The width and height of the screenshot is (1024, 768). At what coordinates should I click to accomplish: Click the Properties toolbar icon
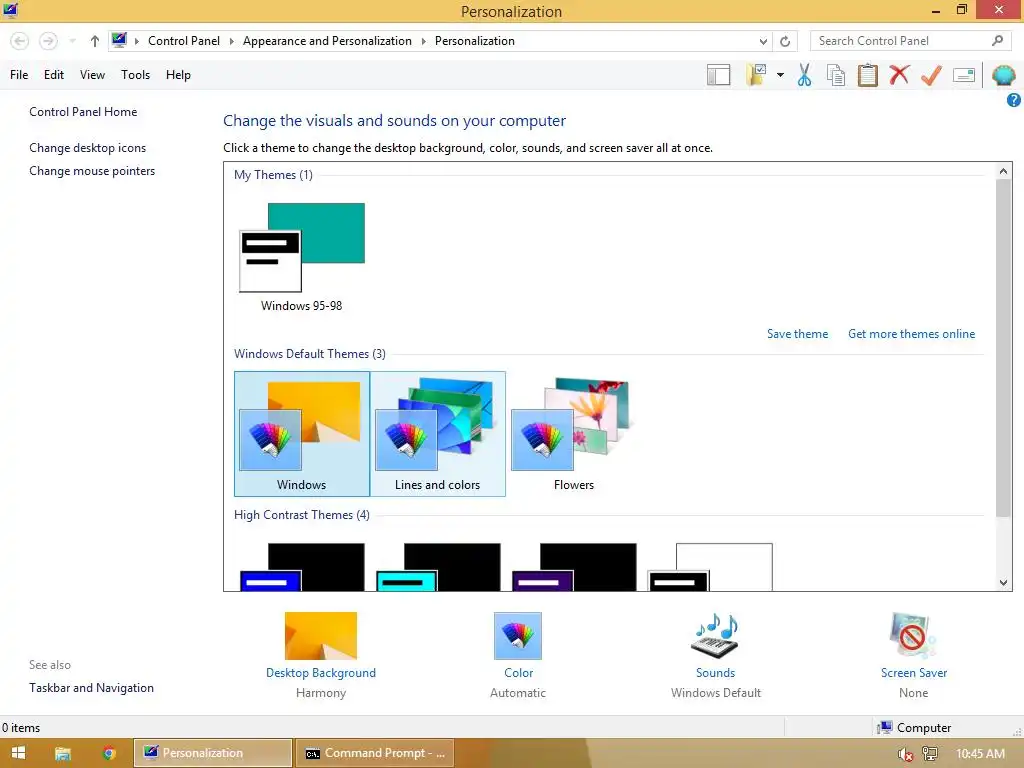[x=964, y=75]
